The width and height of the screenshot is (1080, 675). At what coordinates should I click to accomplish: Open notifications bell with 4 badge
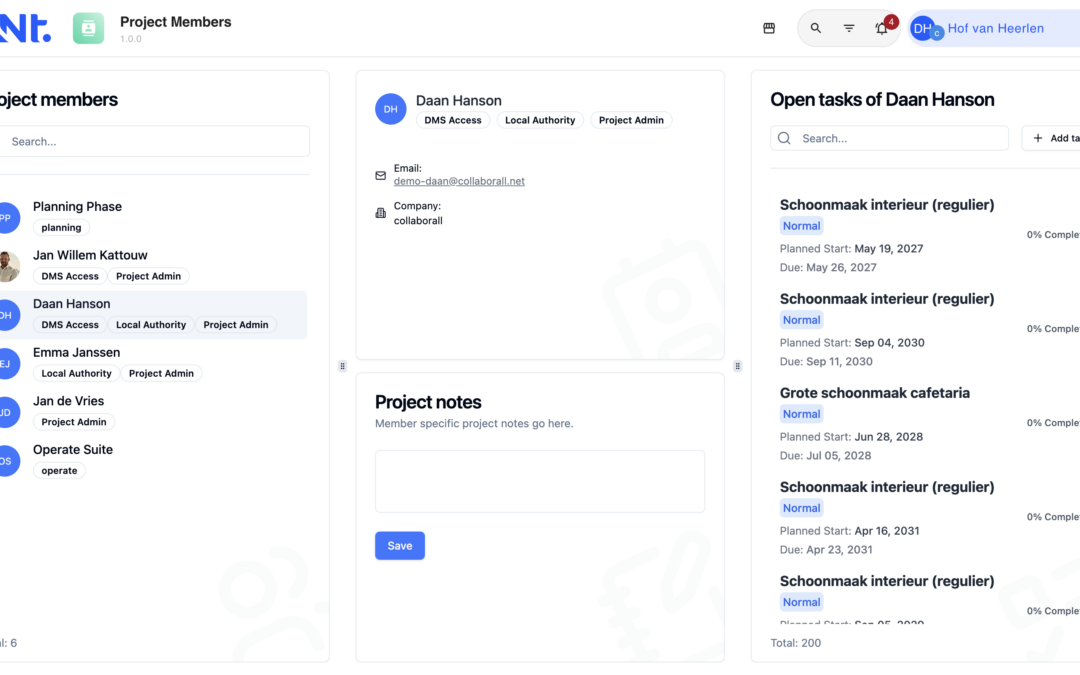[x=882, y=28]
